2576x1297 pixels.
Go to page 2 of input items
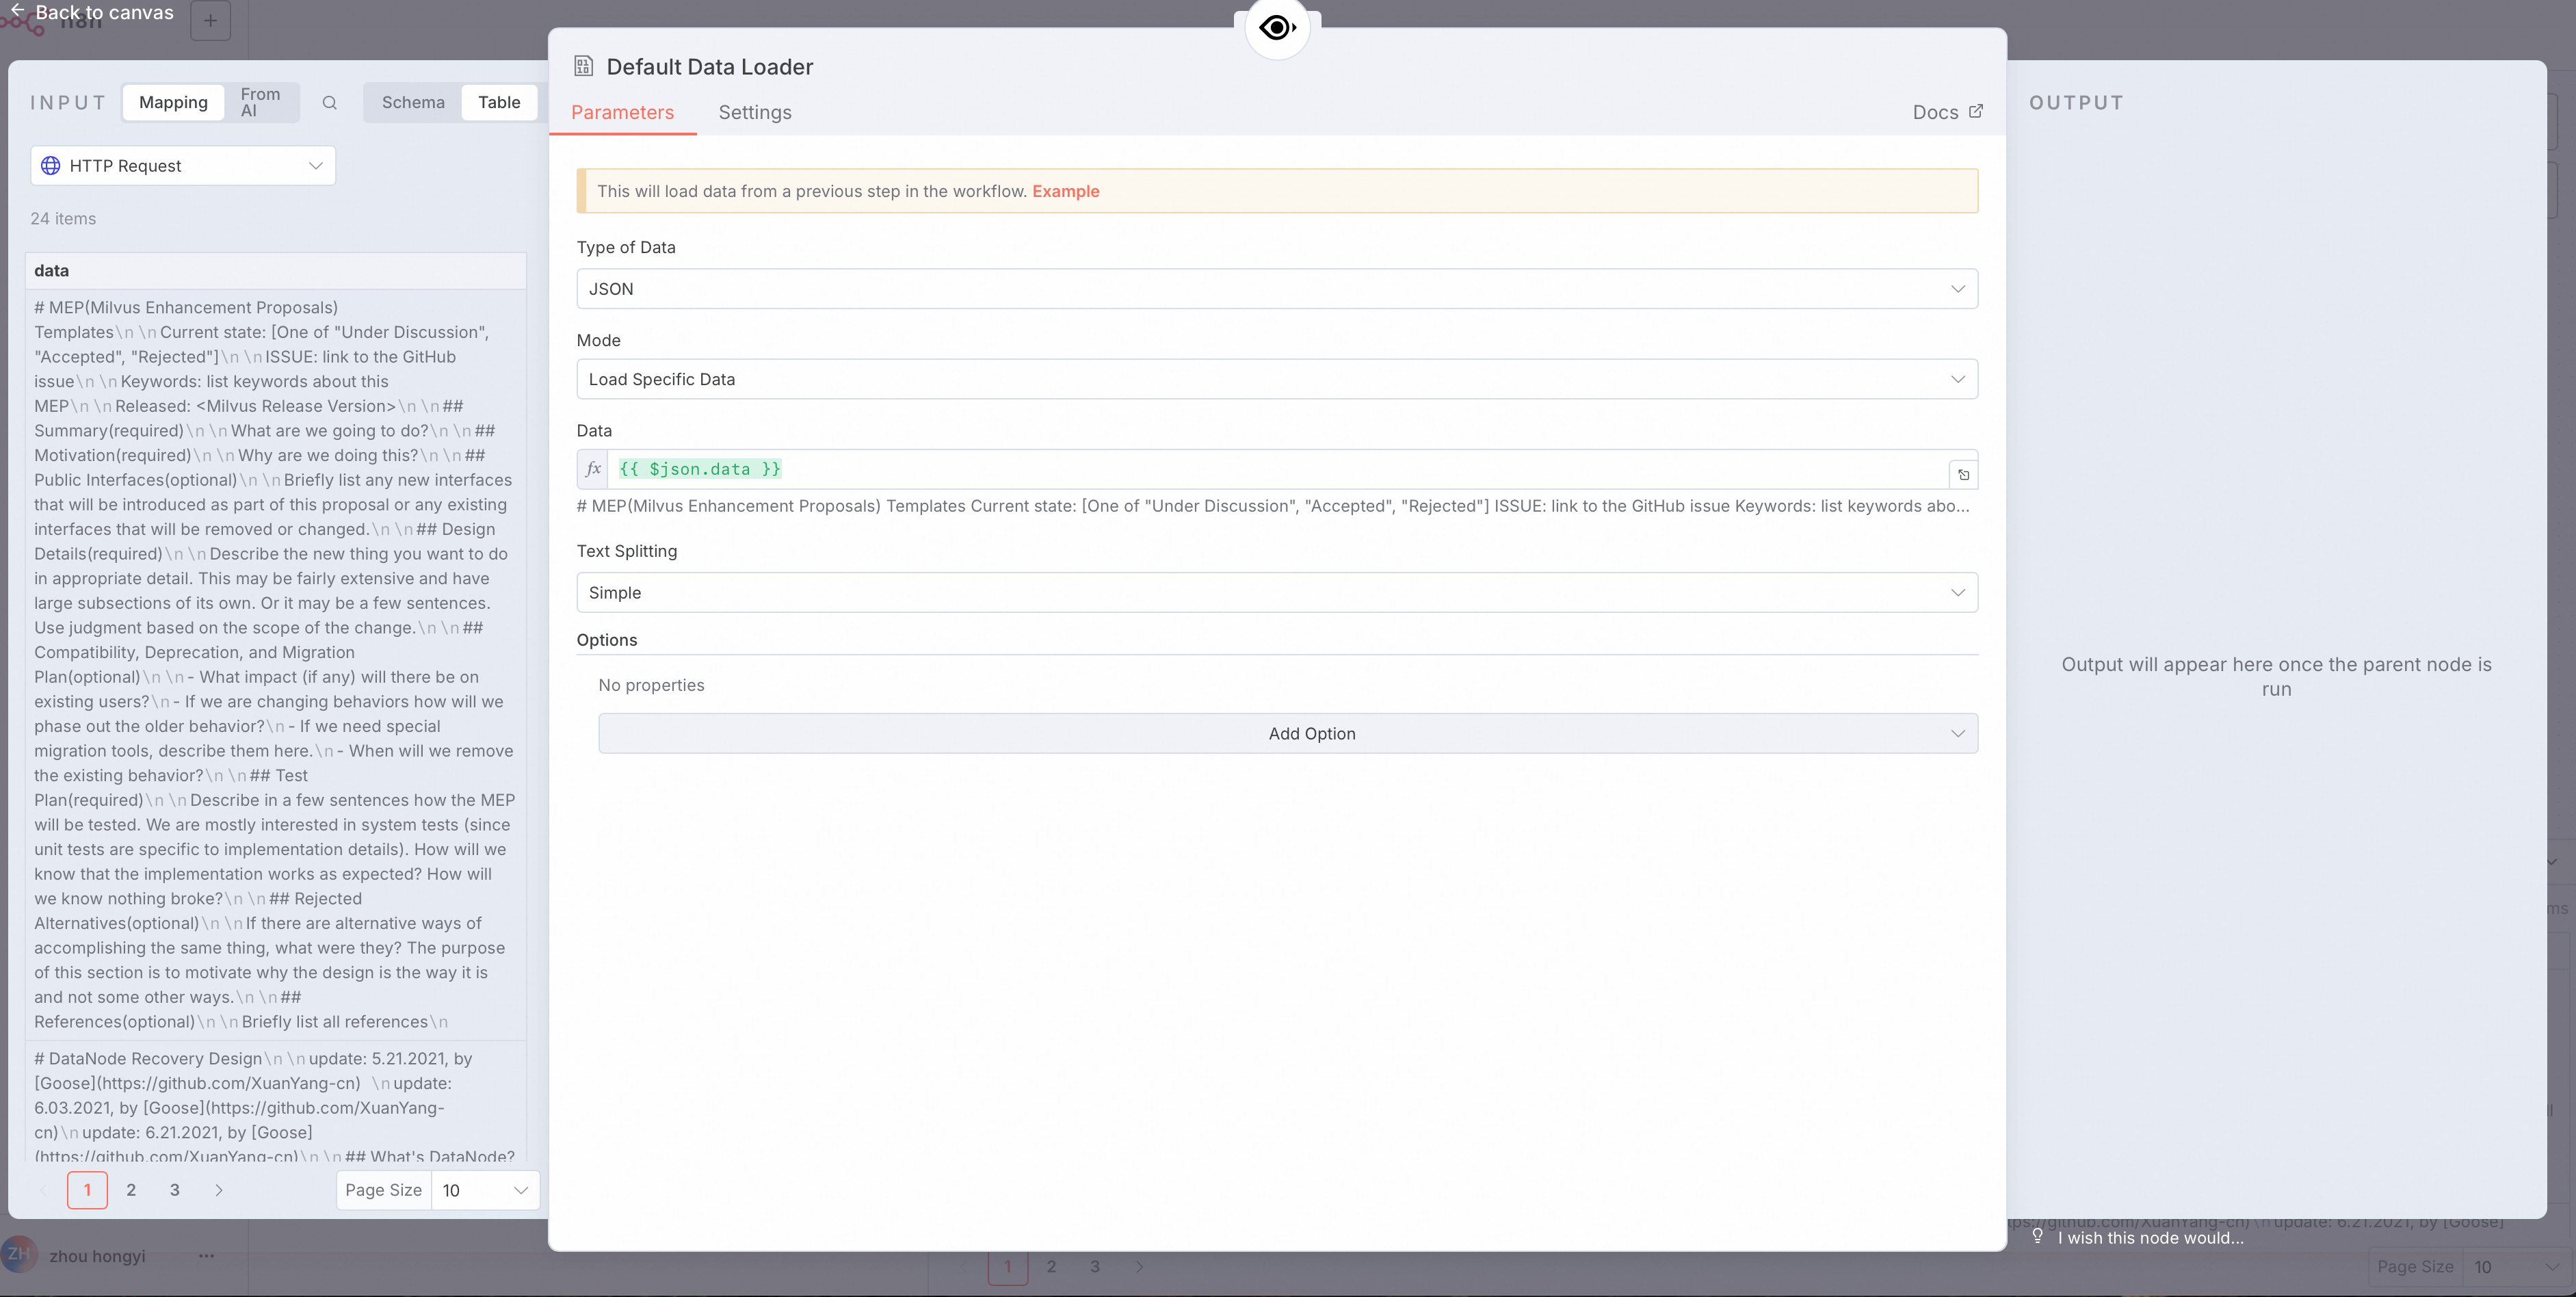click(131, 1190)
